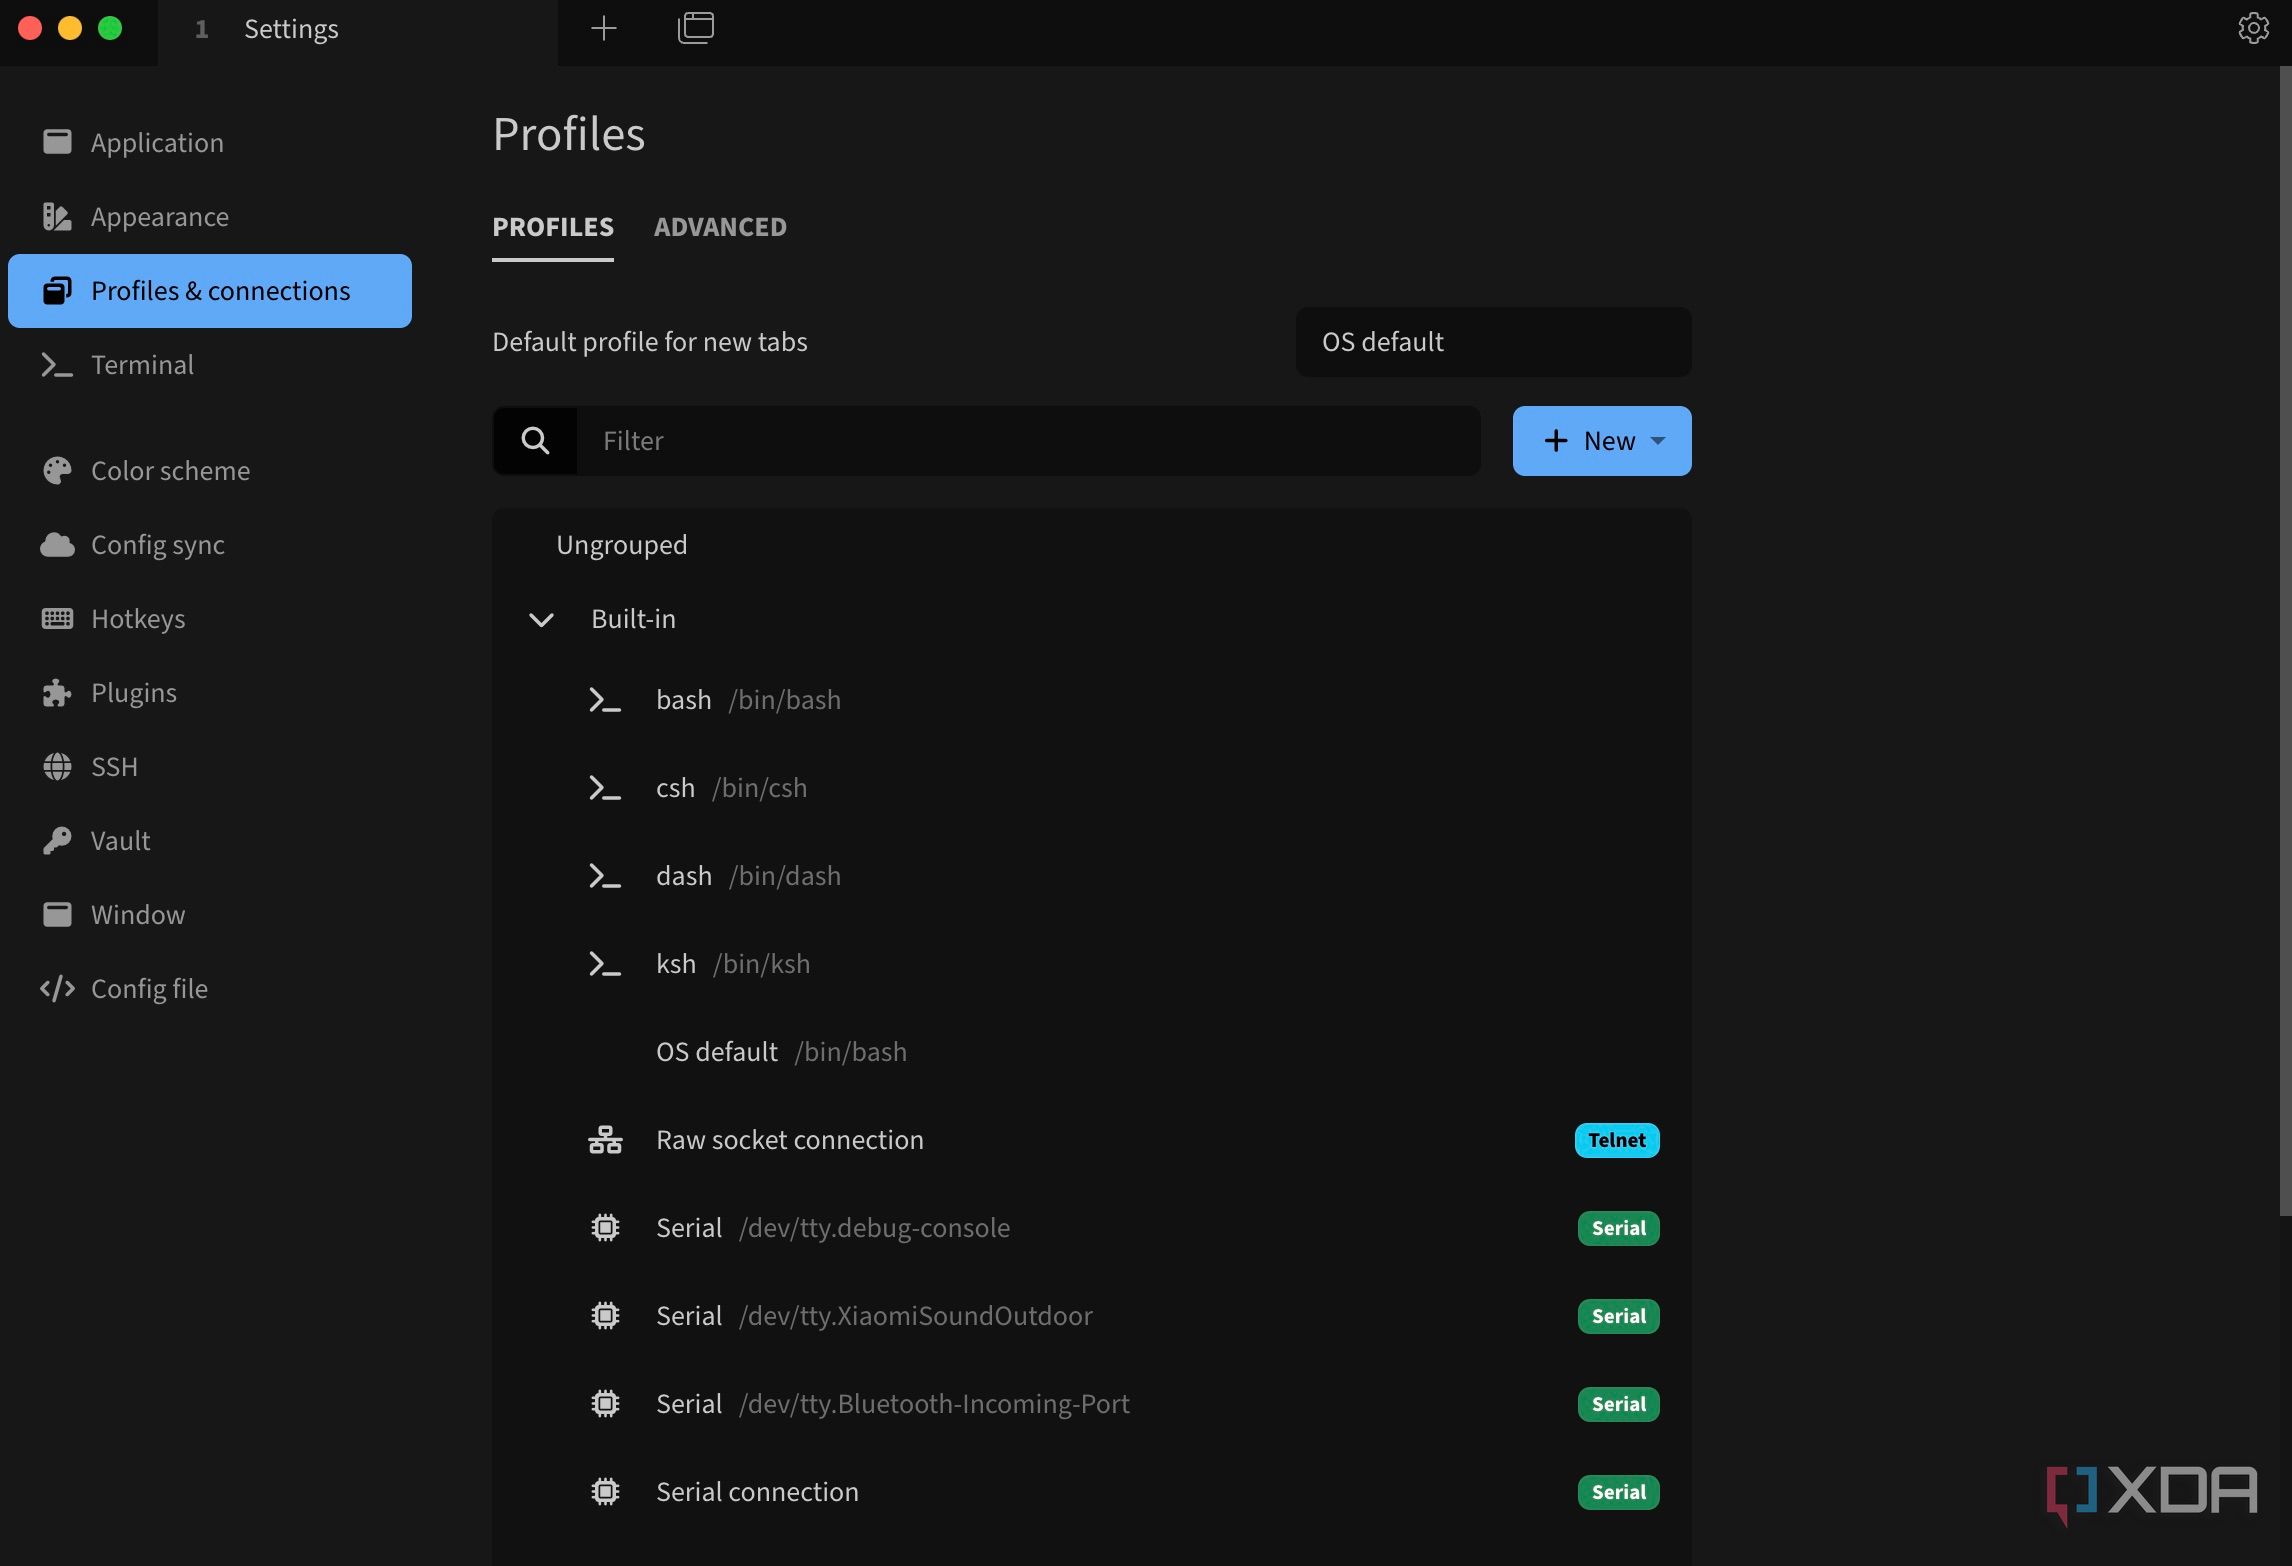The height and width of the screenshot is (1566, 2292).
Task: Click the Config sync cloud icon
Action: [x=57, y=545]
